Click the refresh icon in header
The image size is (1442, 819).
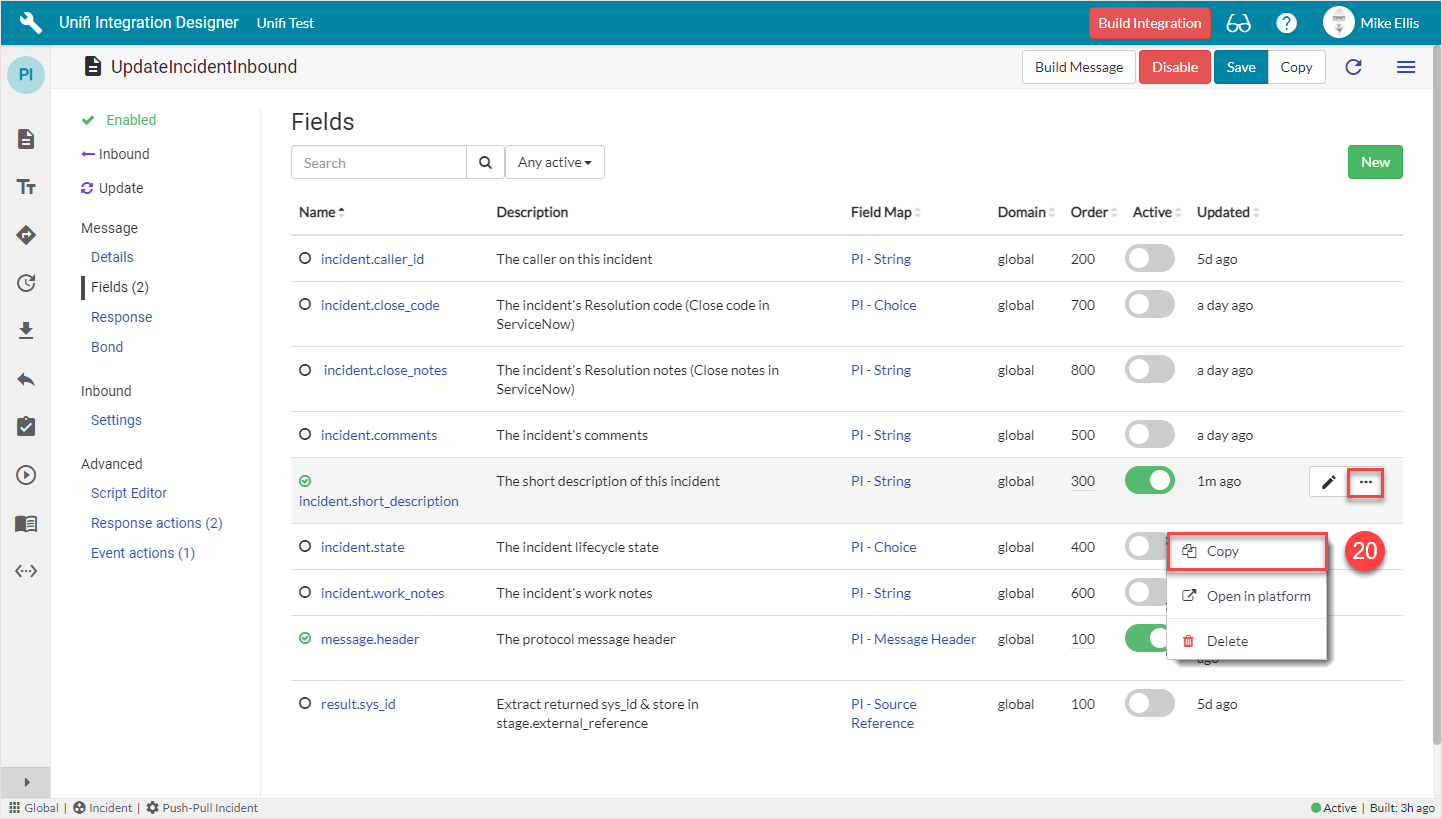pyautogui.click(x=1353, y=67)
